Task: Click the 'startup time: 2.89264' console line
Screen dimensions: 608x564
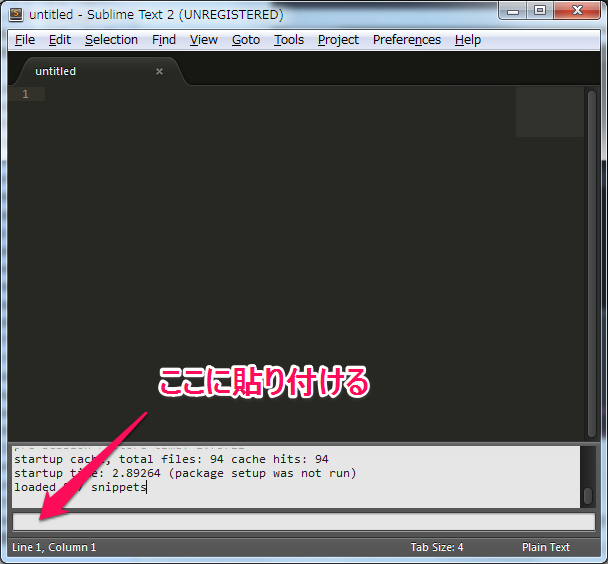Action: pos(185,473)
